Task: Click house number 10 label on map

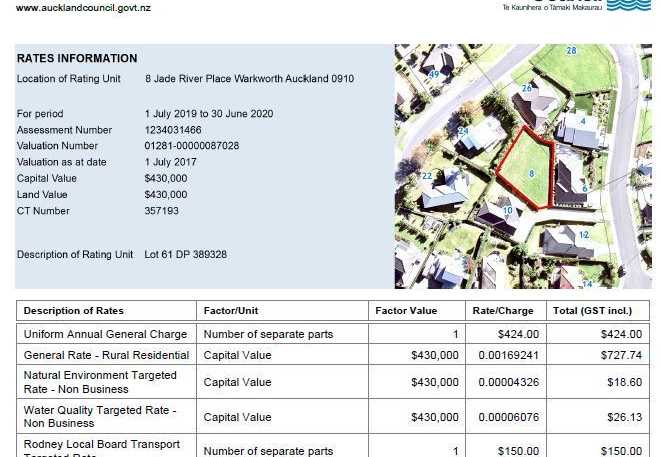Action: coord(507,210)
